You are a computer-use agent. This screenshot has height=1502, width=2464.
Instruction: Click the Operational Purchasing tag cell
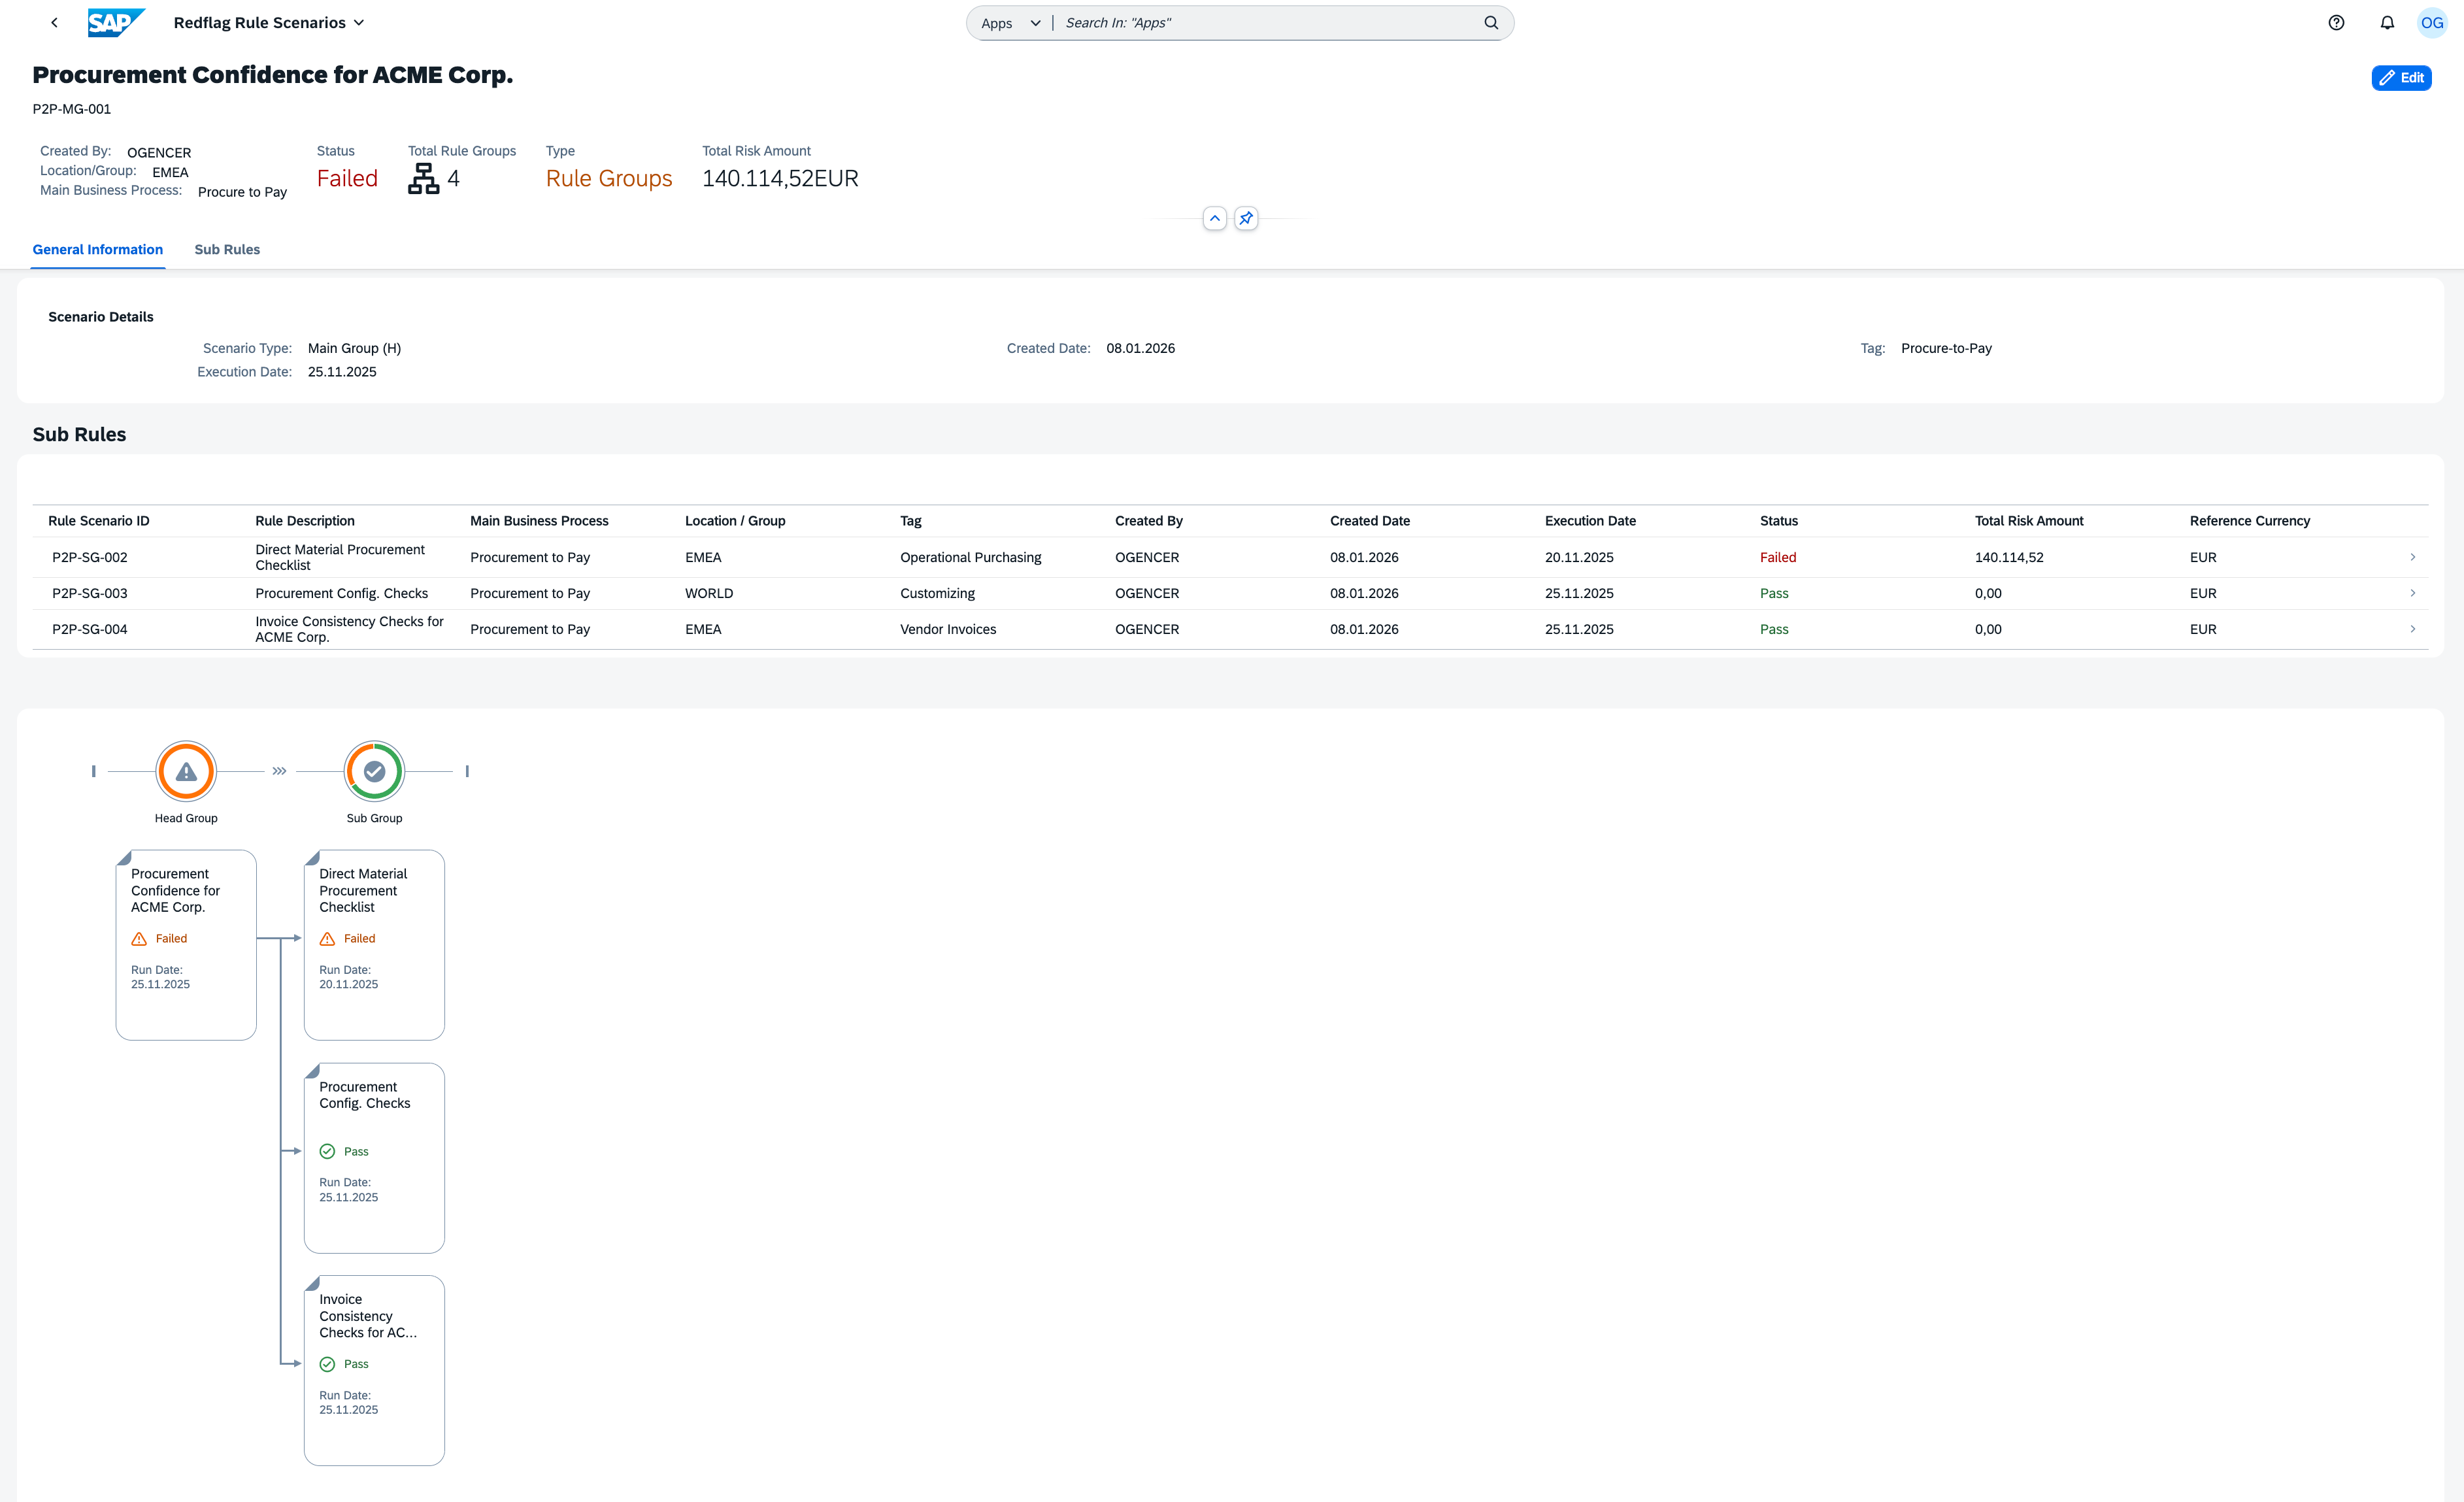[x=970, y=557]
